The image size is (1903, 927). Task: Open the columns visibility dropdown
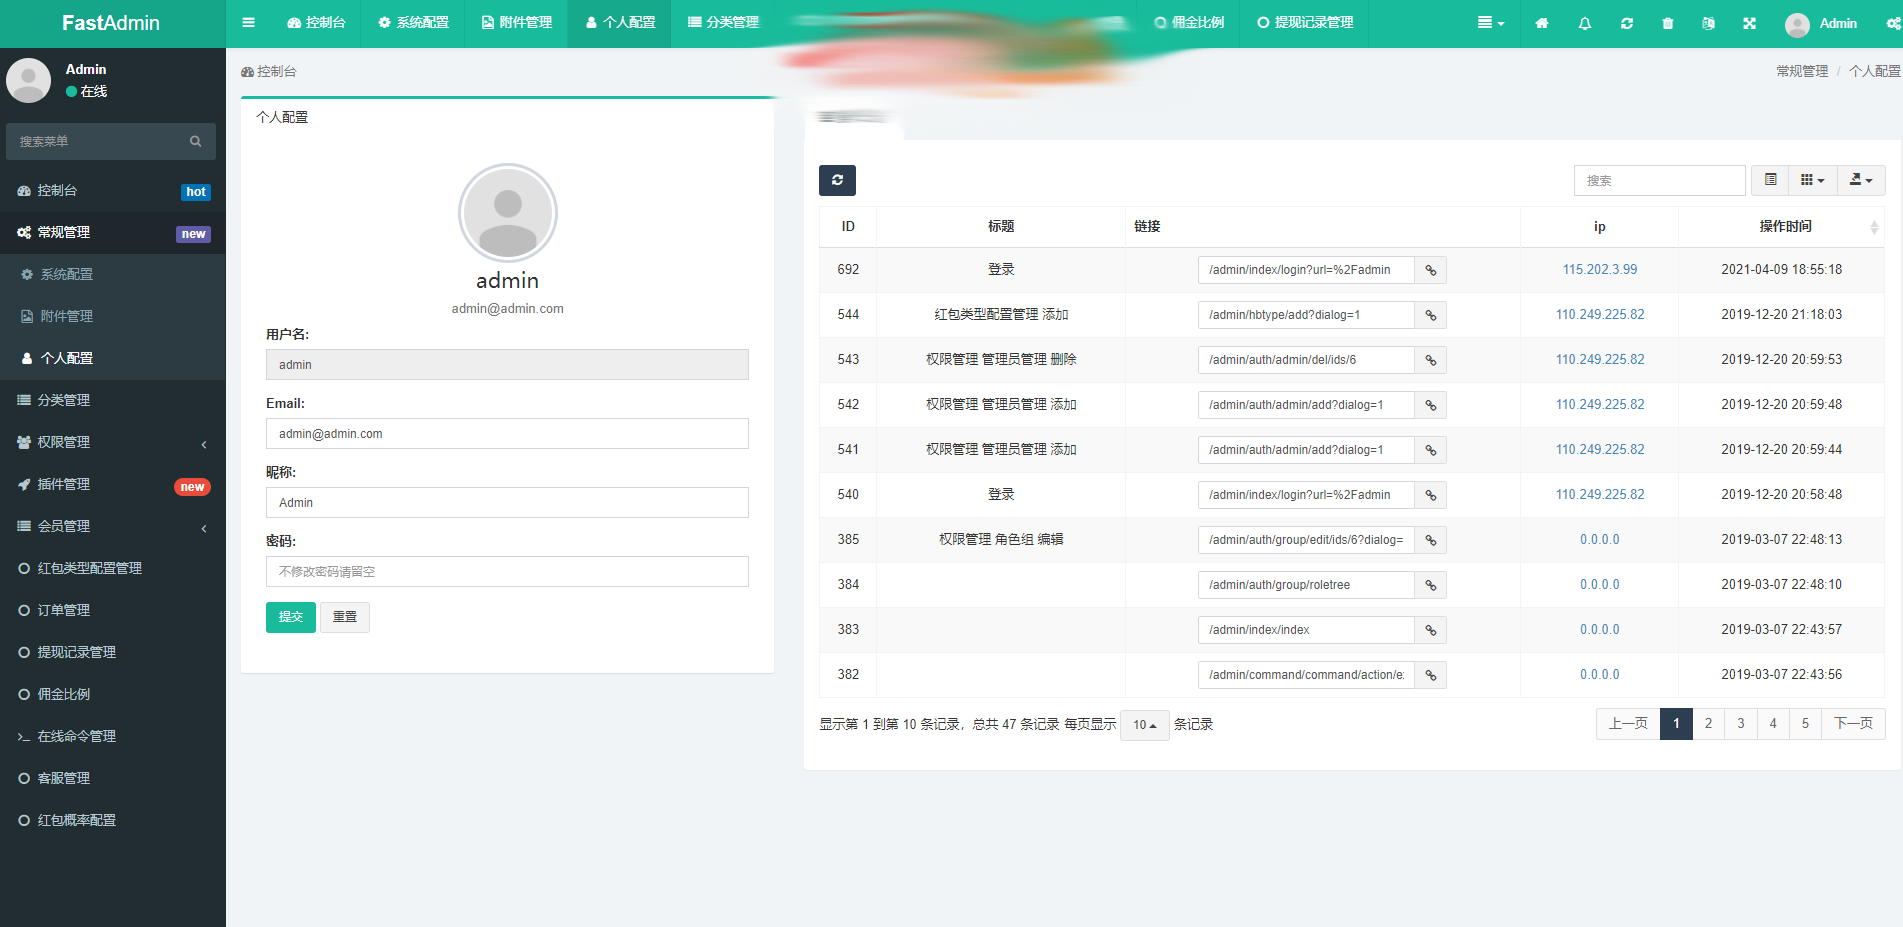1812,180
